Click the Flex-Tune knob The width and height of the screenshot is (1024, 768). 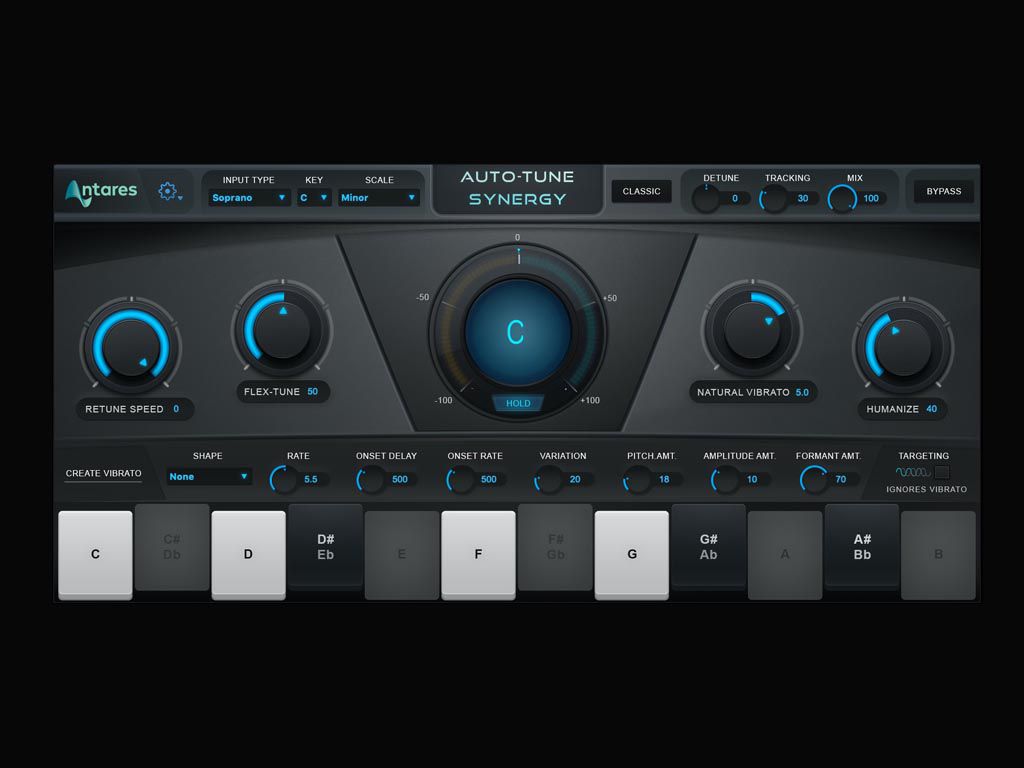coord(282,330)
